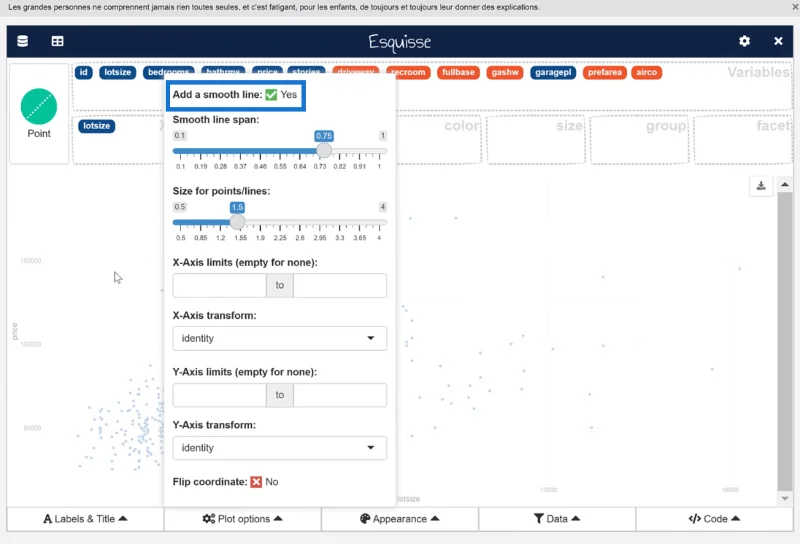Open the Appearance panel
The image size is (800, 544).
pyautogui.click(x=399, y=519)
